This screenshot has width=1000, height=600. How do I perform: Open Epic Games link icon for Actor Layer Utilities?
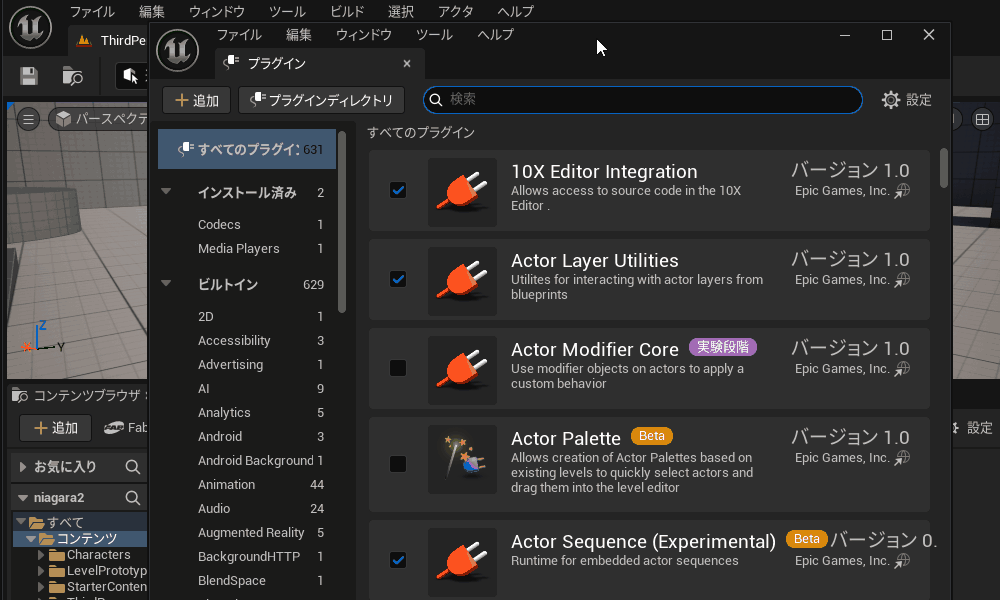tap(902, 280)
